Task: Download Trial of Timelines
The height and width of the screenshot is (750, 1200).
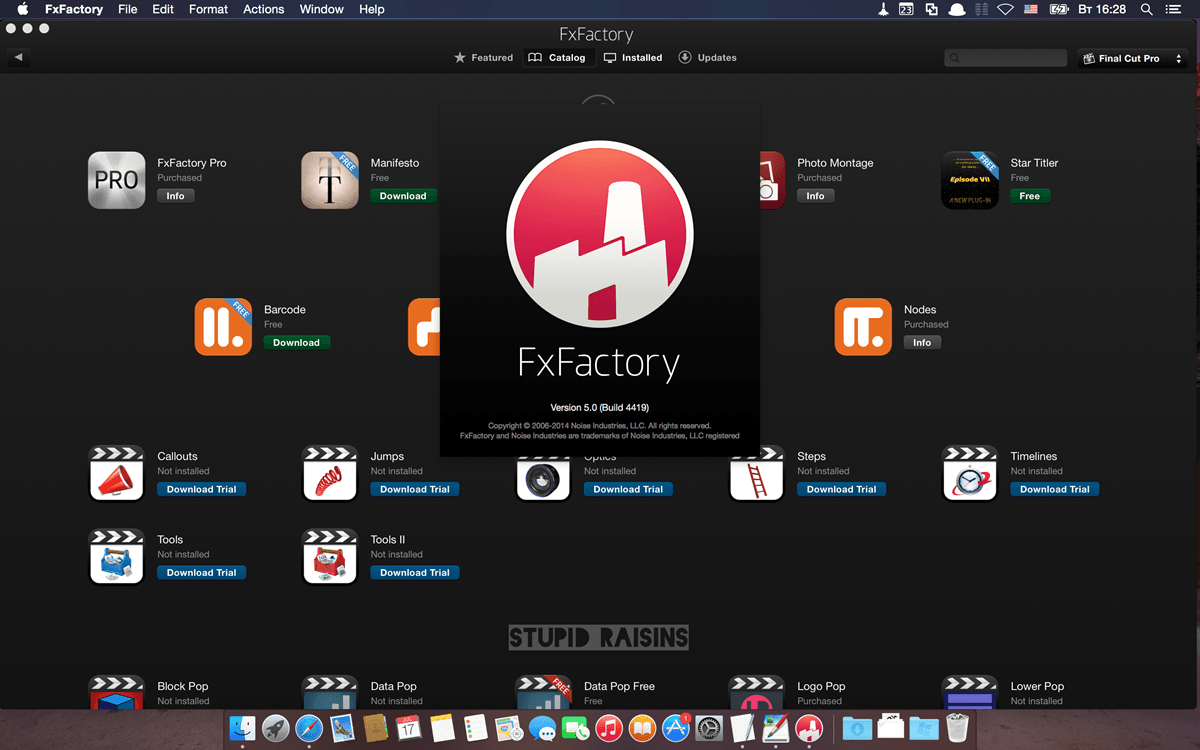Action: (x=1055, y=489)
